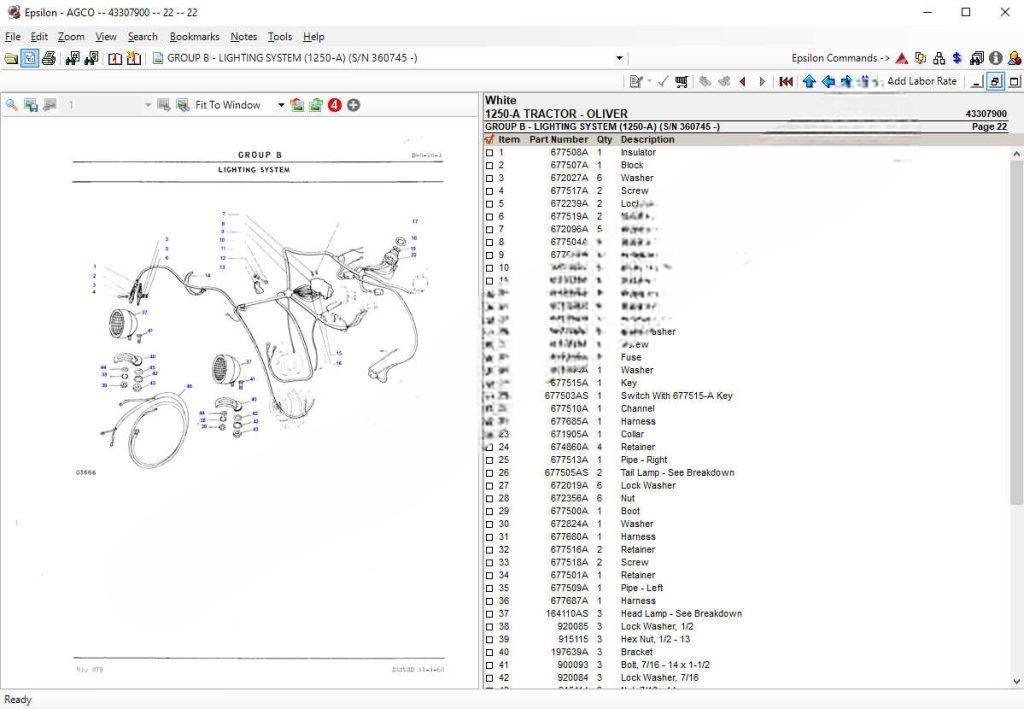Click the dollar sign pricing icon
The height and width of the screenshot is (709, 1024).
tap(957, 58)
